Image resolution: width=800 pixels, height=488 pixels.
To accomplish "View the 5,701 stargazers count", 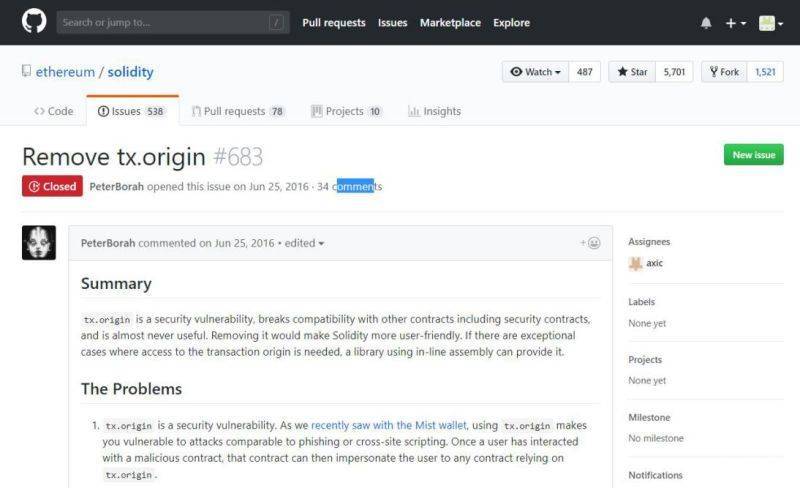I will pos(674,72).
